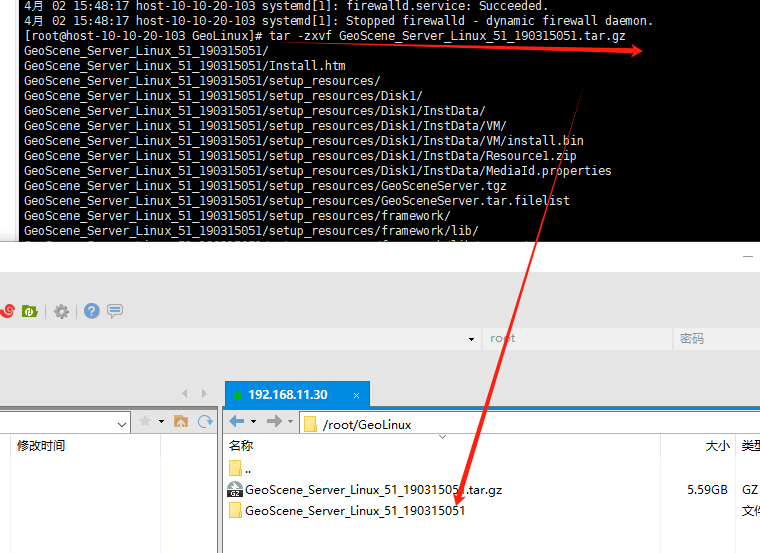Viewport: 760px width, 553px height.
Task: Go forward with the remote pane's gray arrow
Action: [x=274, y=421]
